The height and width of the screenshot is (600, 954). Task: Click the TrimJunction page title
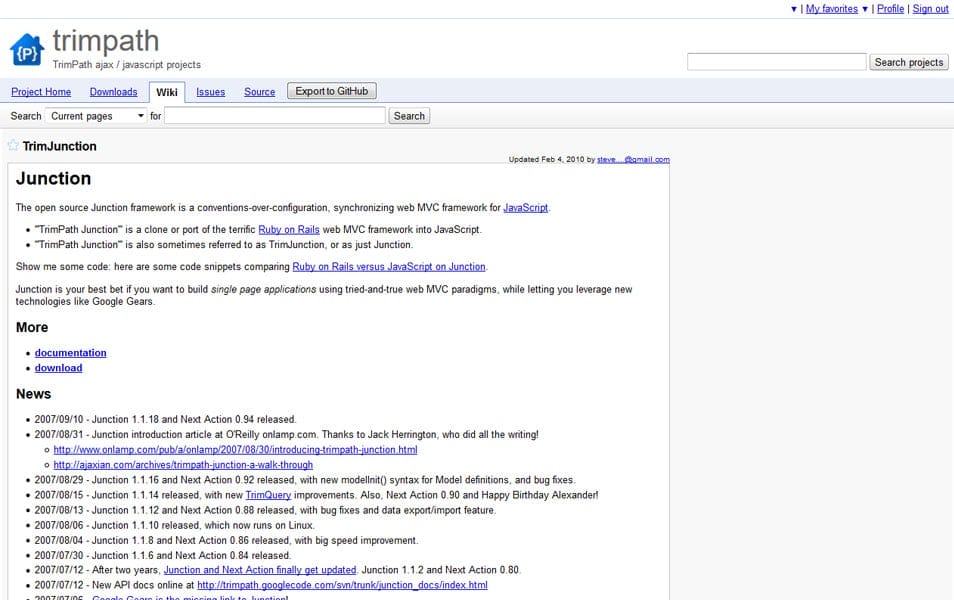[x=60, y=146]
